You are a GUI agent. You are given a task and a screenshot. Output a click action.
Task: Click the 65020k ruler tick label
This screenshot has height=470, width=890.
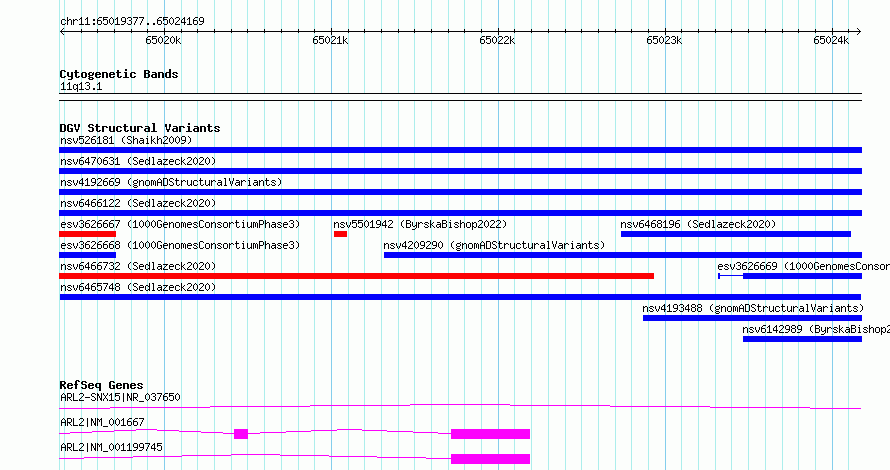pyautogui.click(x=163, y=40)
